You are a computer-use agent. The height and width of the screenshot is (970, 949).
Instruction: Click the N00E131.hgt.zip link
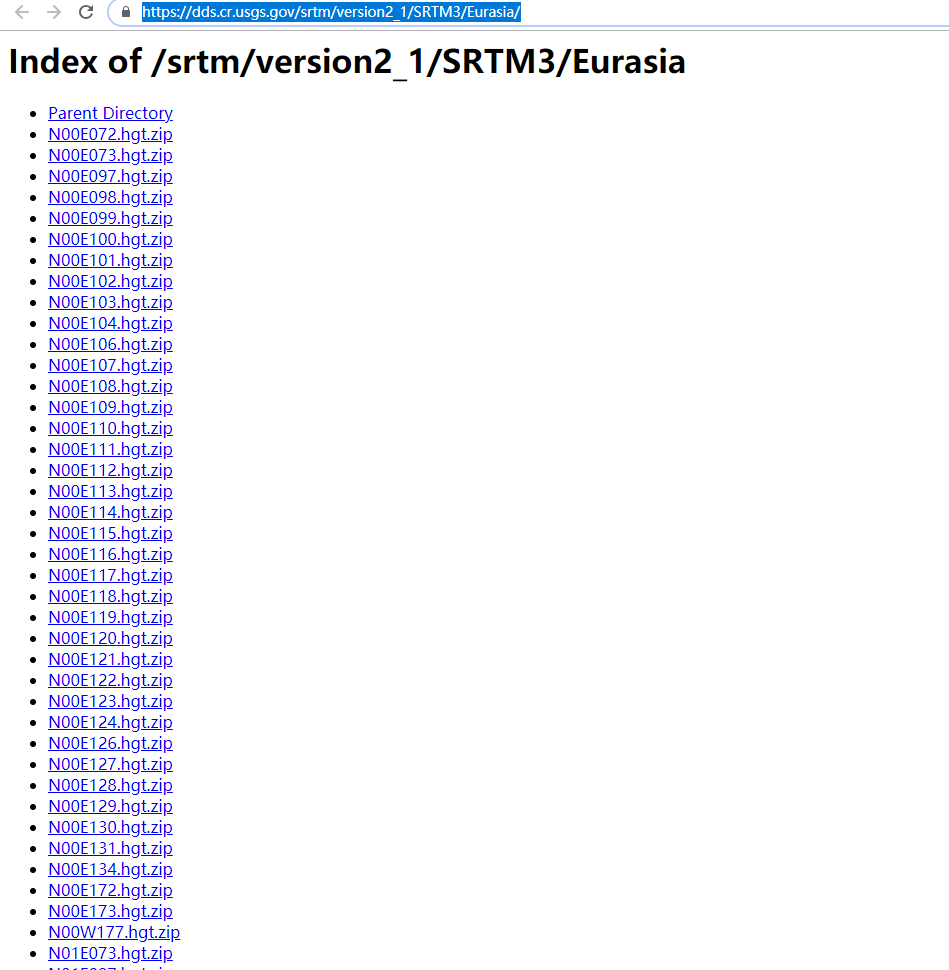(x=110, y=848)
